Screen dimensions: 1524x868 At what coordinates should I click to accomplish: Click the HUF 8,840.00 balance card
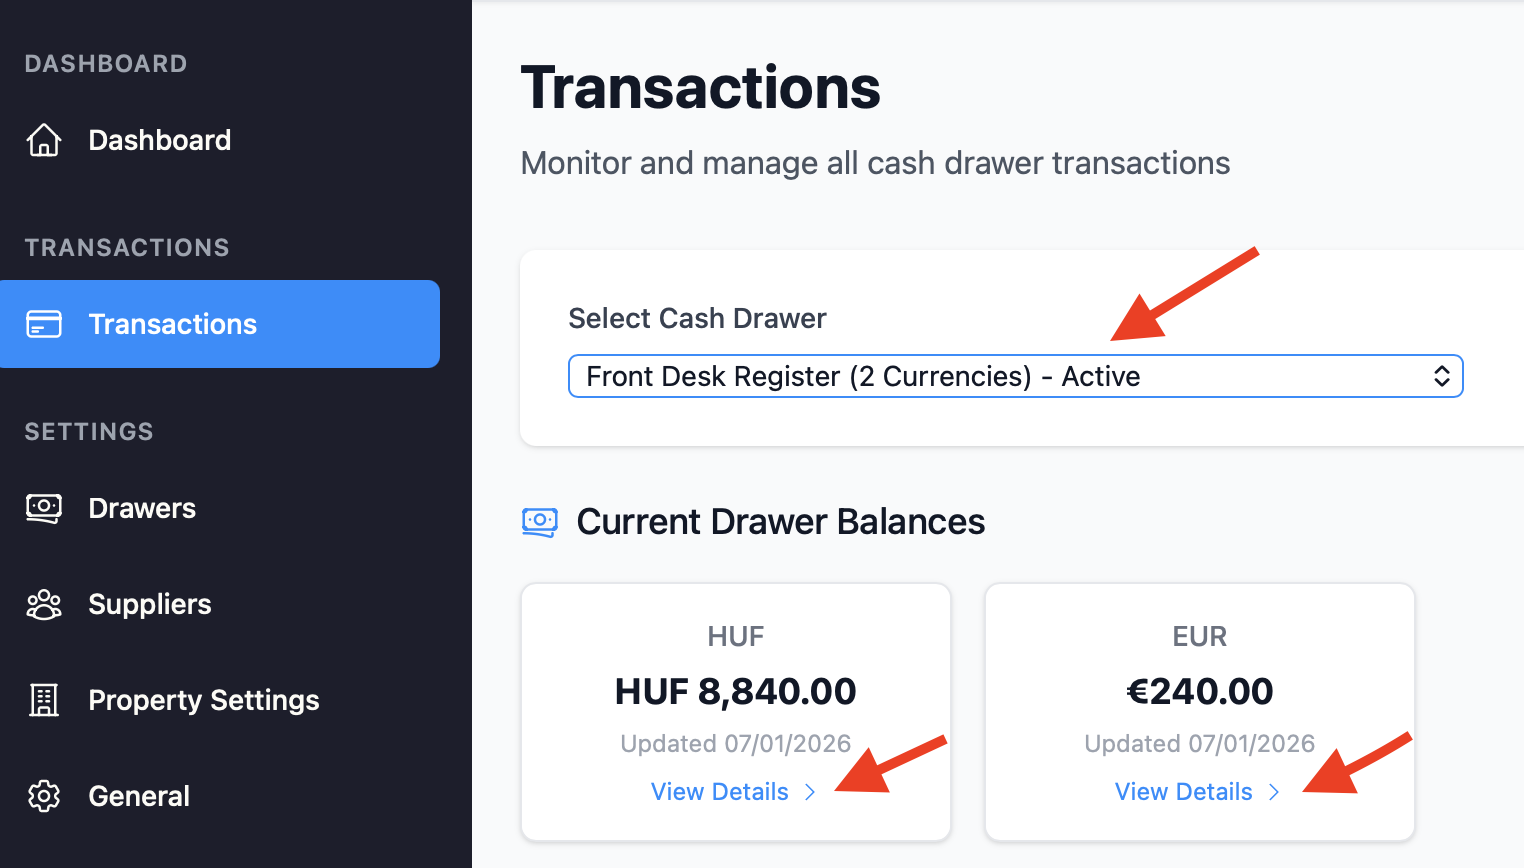pos(736,690)
